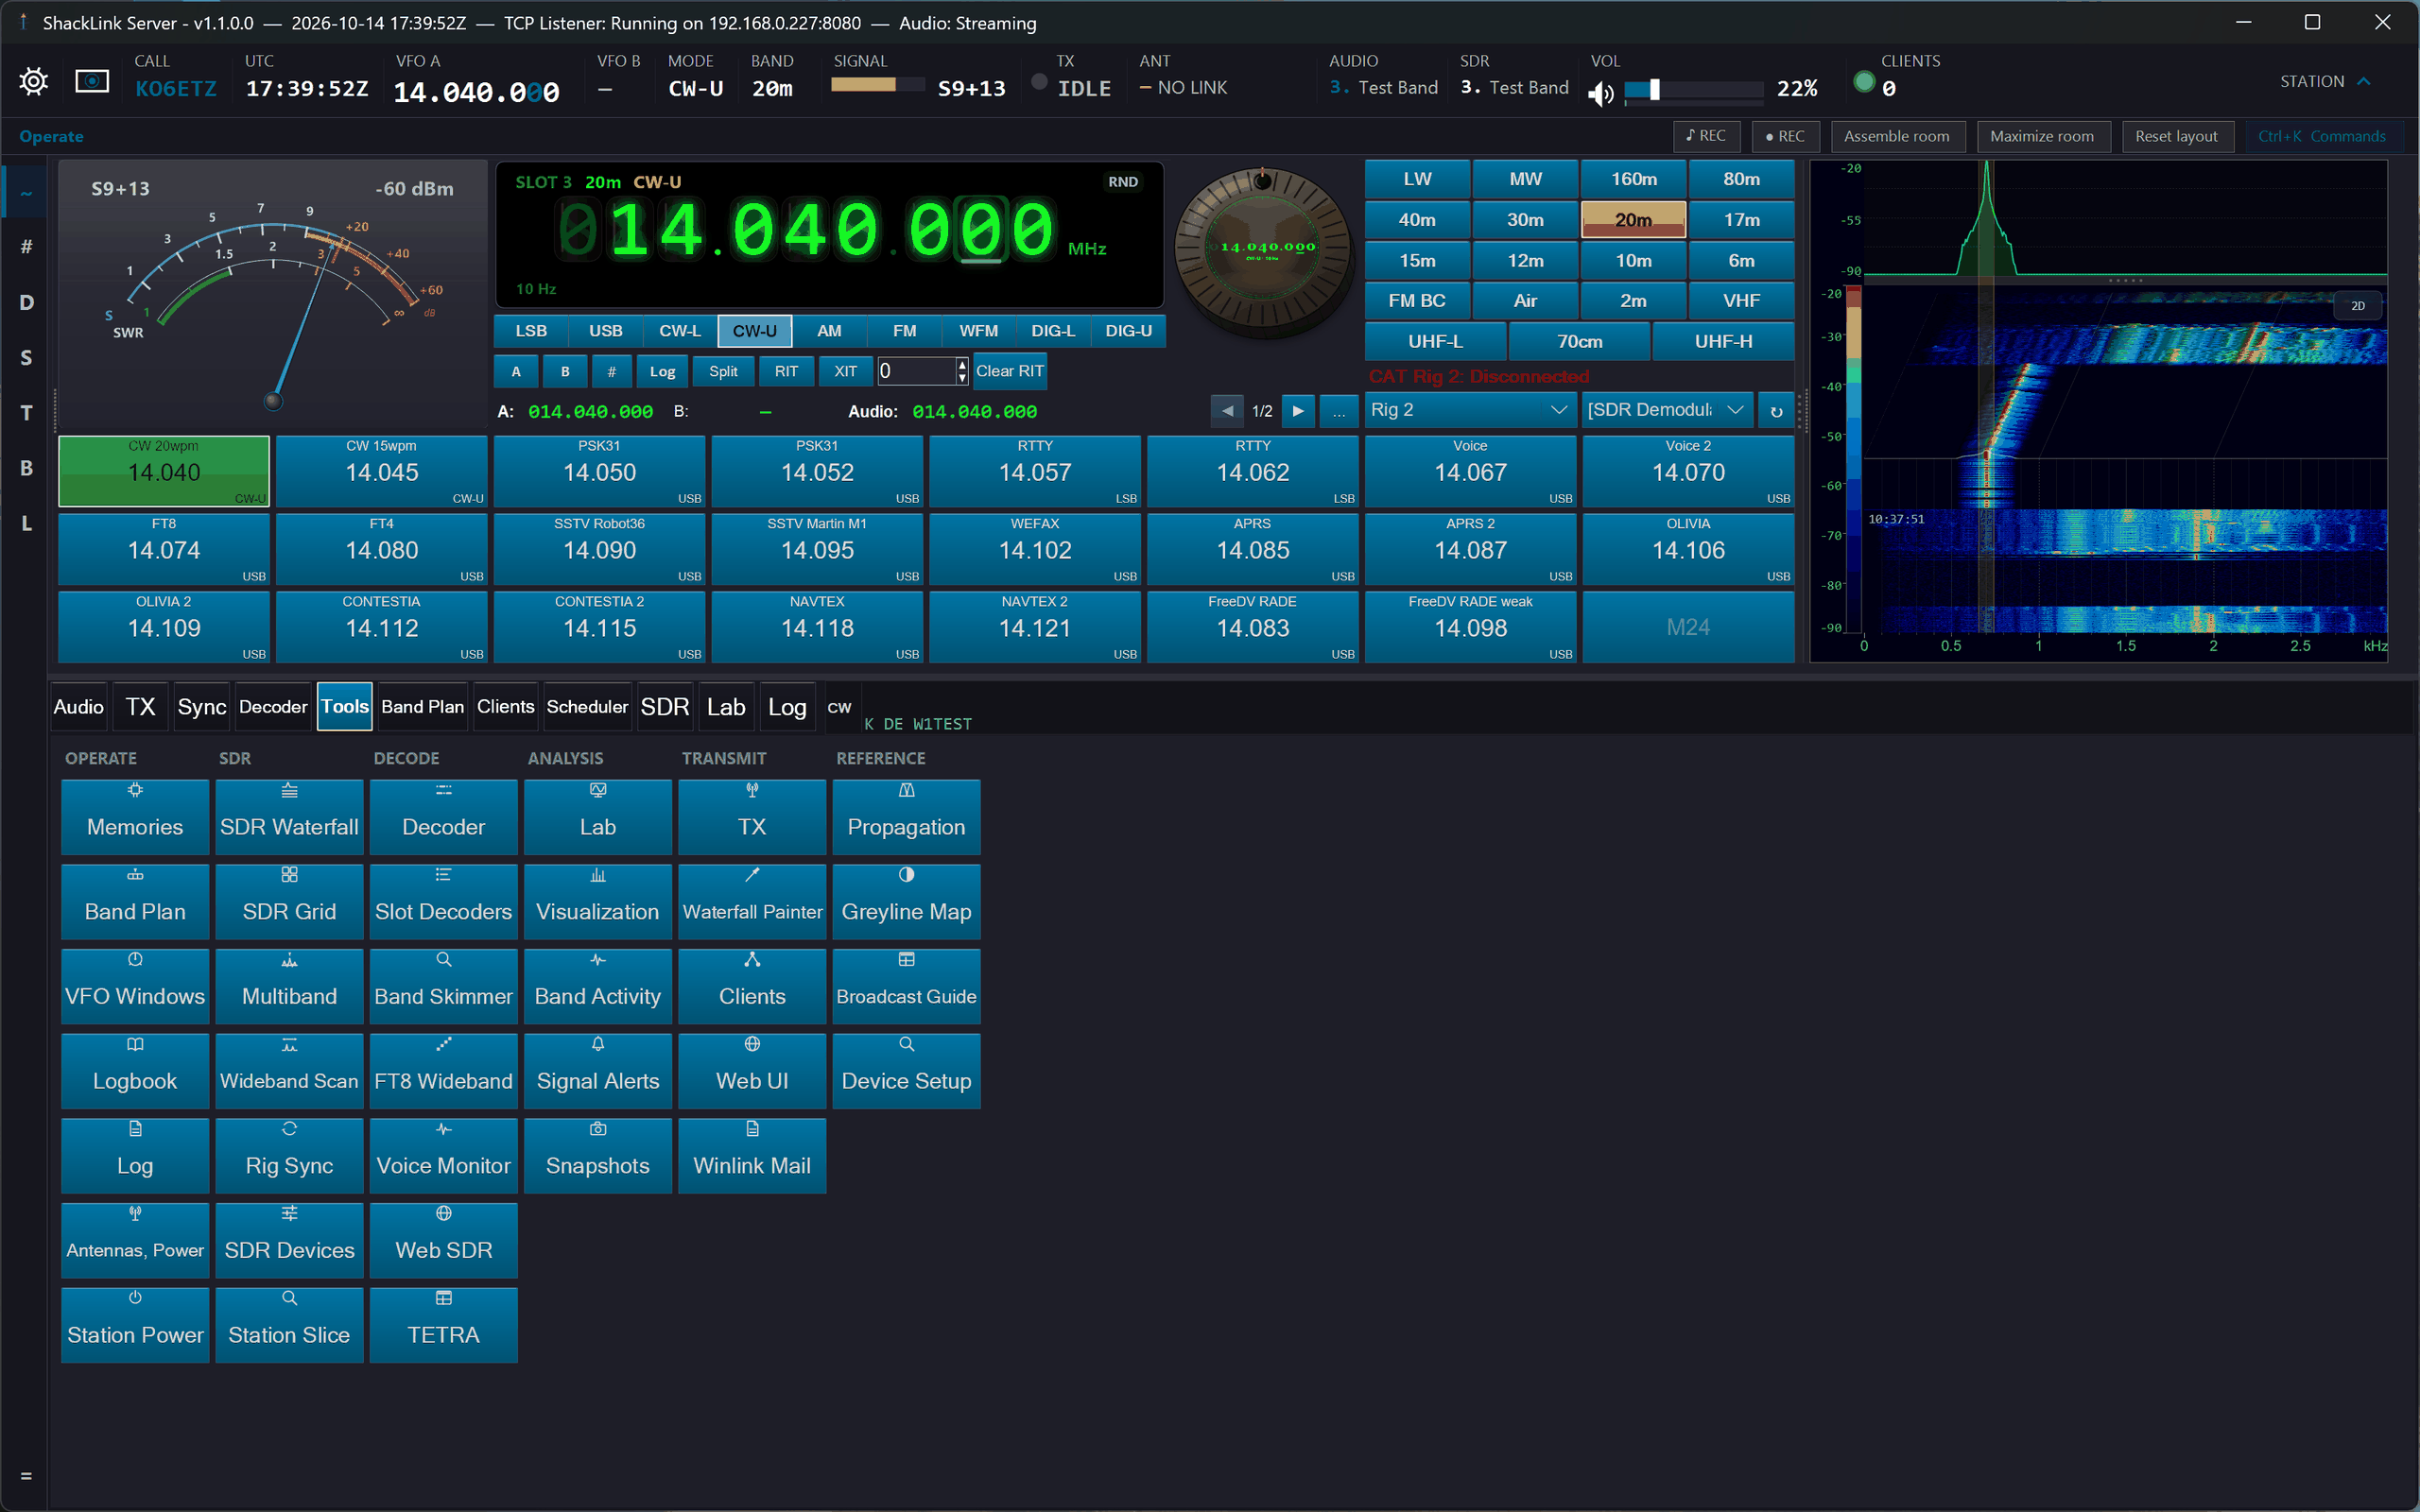2420x1512 pixels.
Task: Click the display monitor icon beside the gear
Action: (92, 81)
